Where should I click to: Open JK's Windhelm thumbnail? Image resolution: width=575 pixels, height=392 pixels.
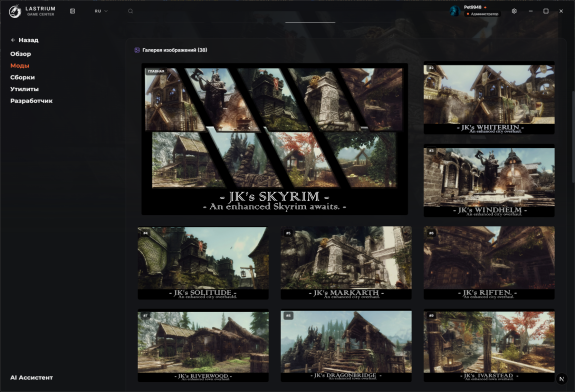(489, 180)
